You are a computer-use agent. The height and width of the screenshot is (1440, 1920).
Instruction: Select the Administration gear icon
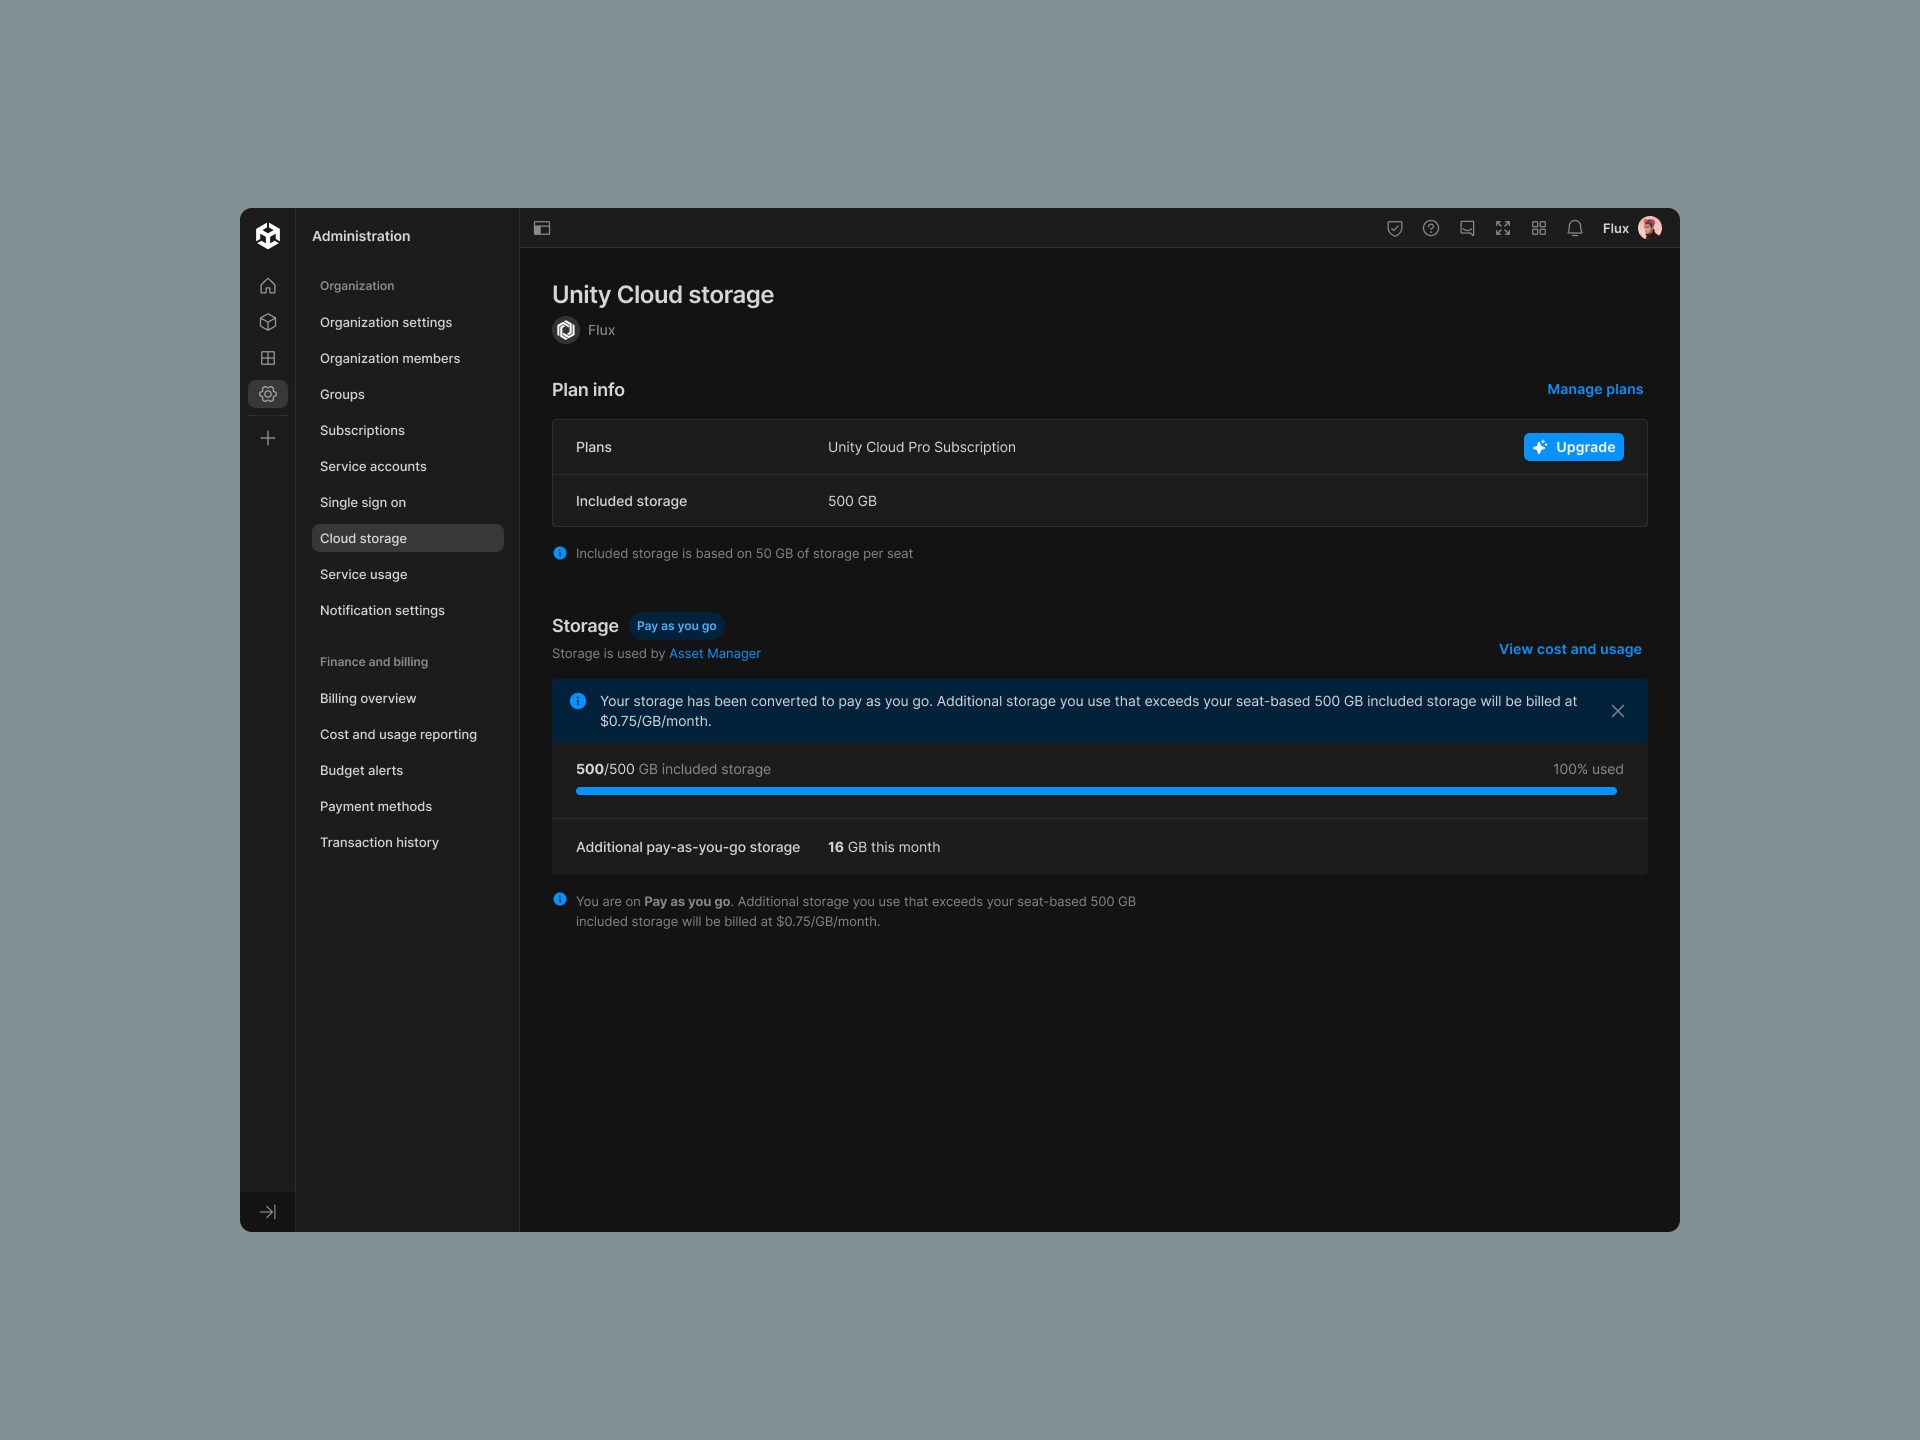coord(268,394)
